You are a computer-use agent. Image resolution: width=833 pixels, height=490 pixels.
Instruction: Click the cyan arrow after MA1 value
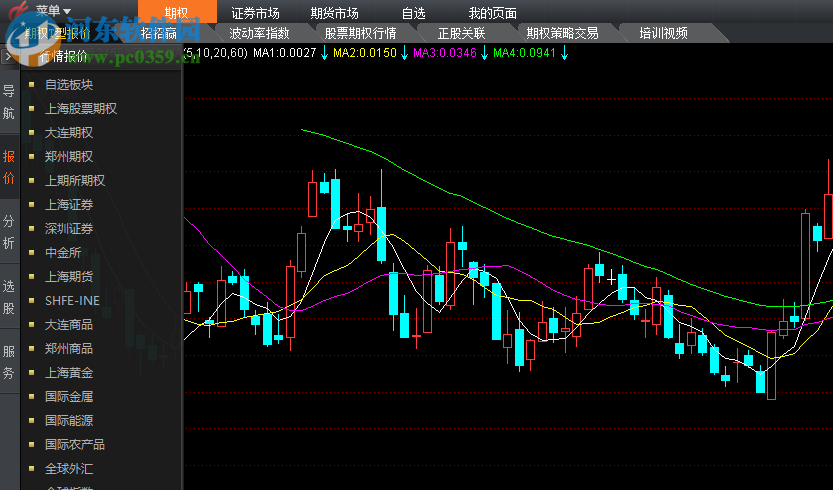(324, 52)
